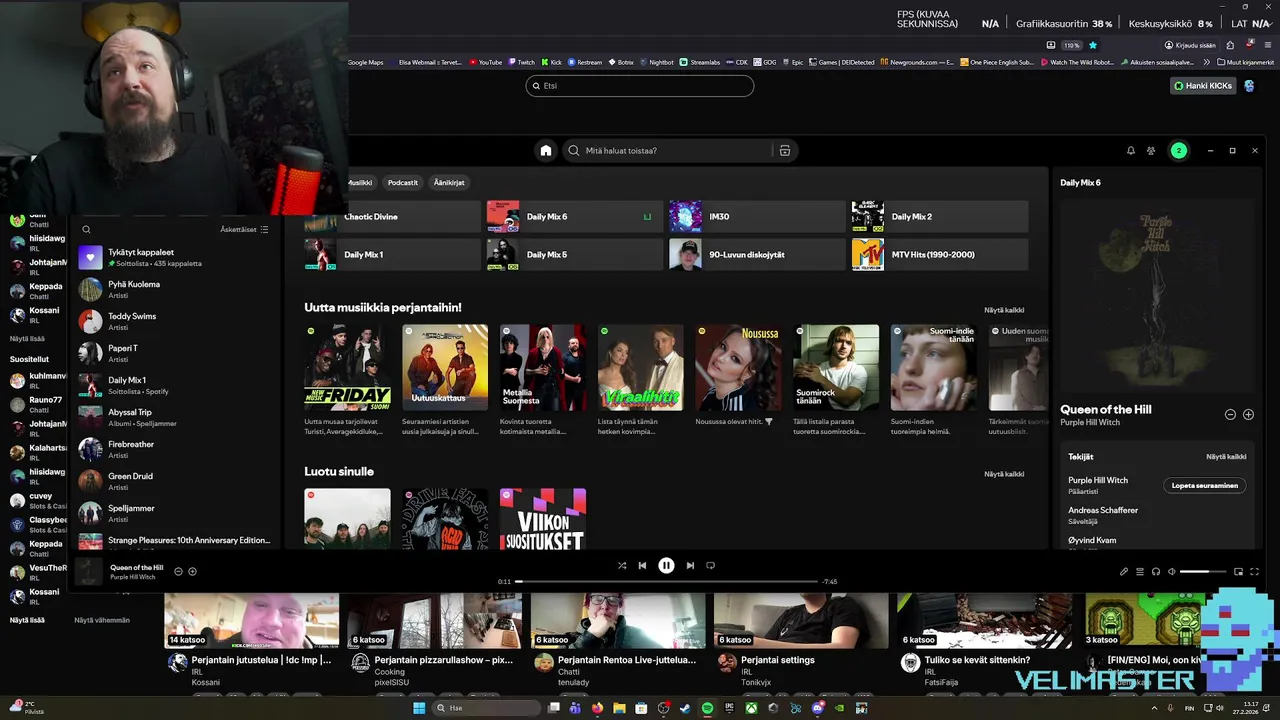Open lyrics microphone icon in player

1124,572
